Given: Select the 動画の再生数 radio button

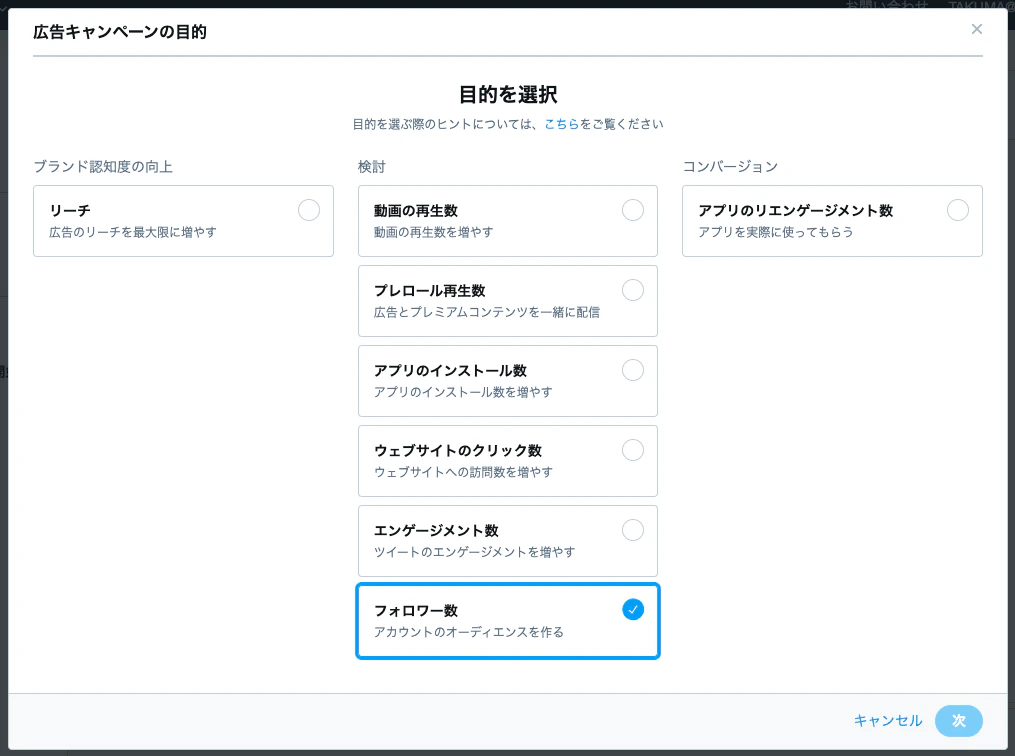Looking at the screenshot, I should [x=633, y=210].
